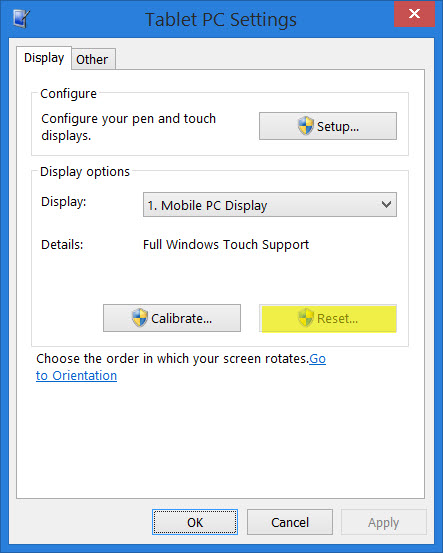Viewport: 443px width, 553px height.
Task: Click the Reset... text label
Action: [337, 318]
